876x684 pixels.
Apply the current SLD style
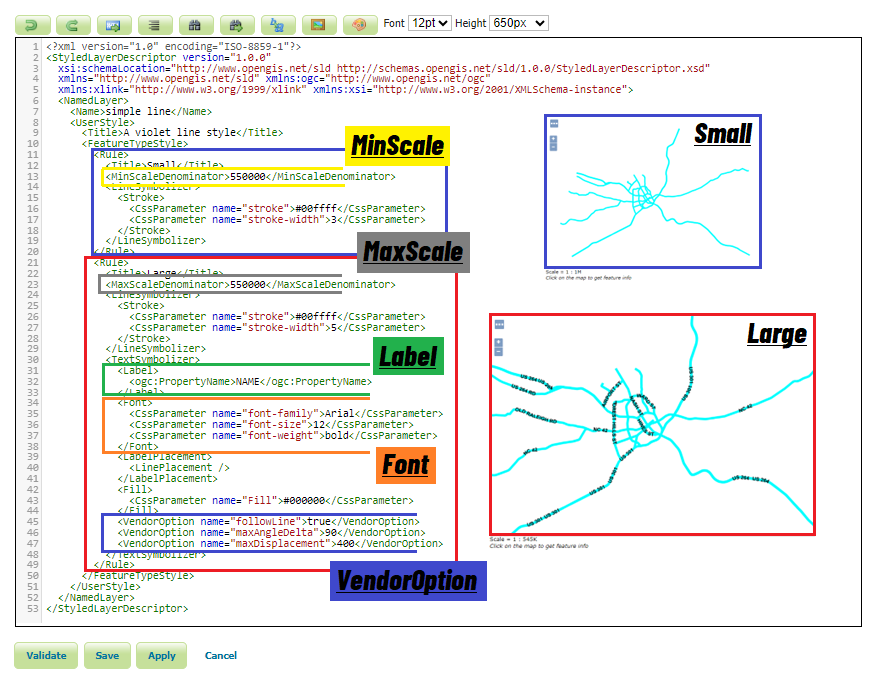(x=161, y=655)
